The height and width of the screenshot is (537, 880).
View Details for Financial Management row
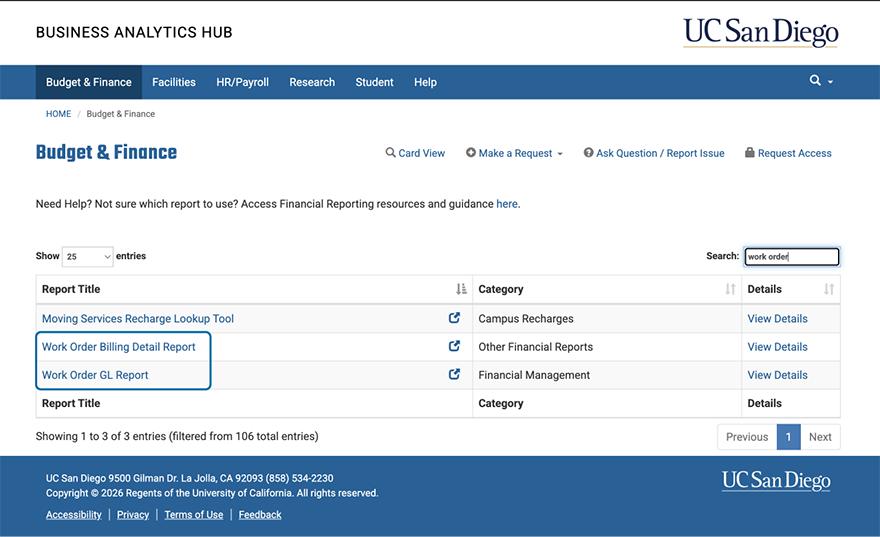point(777,375)
